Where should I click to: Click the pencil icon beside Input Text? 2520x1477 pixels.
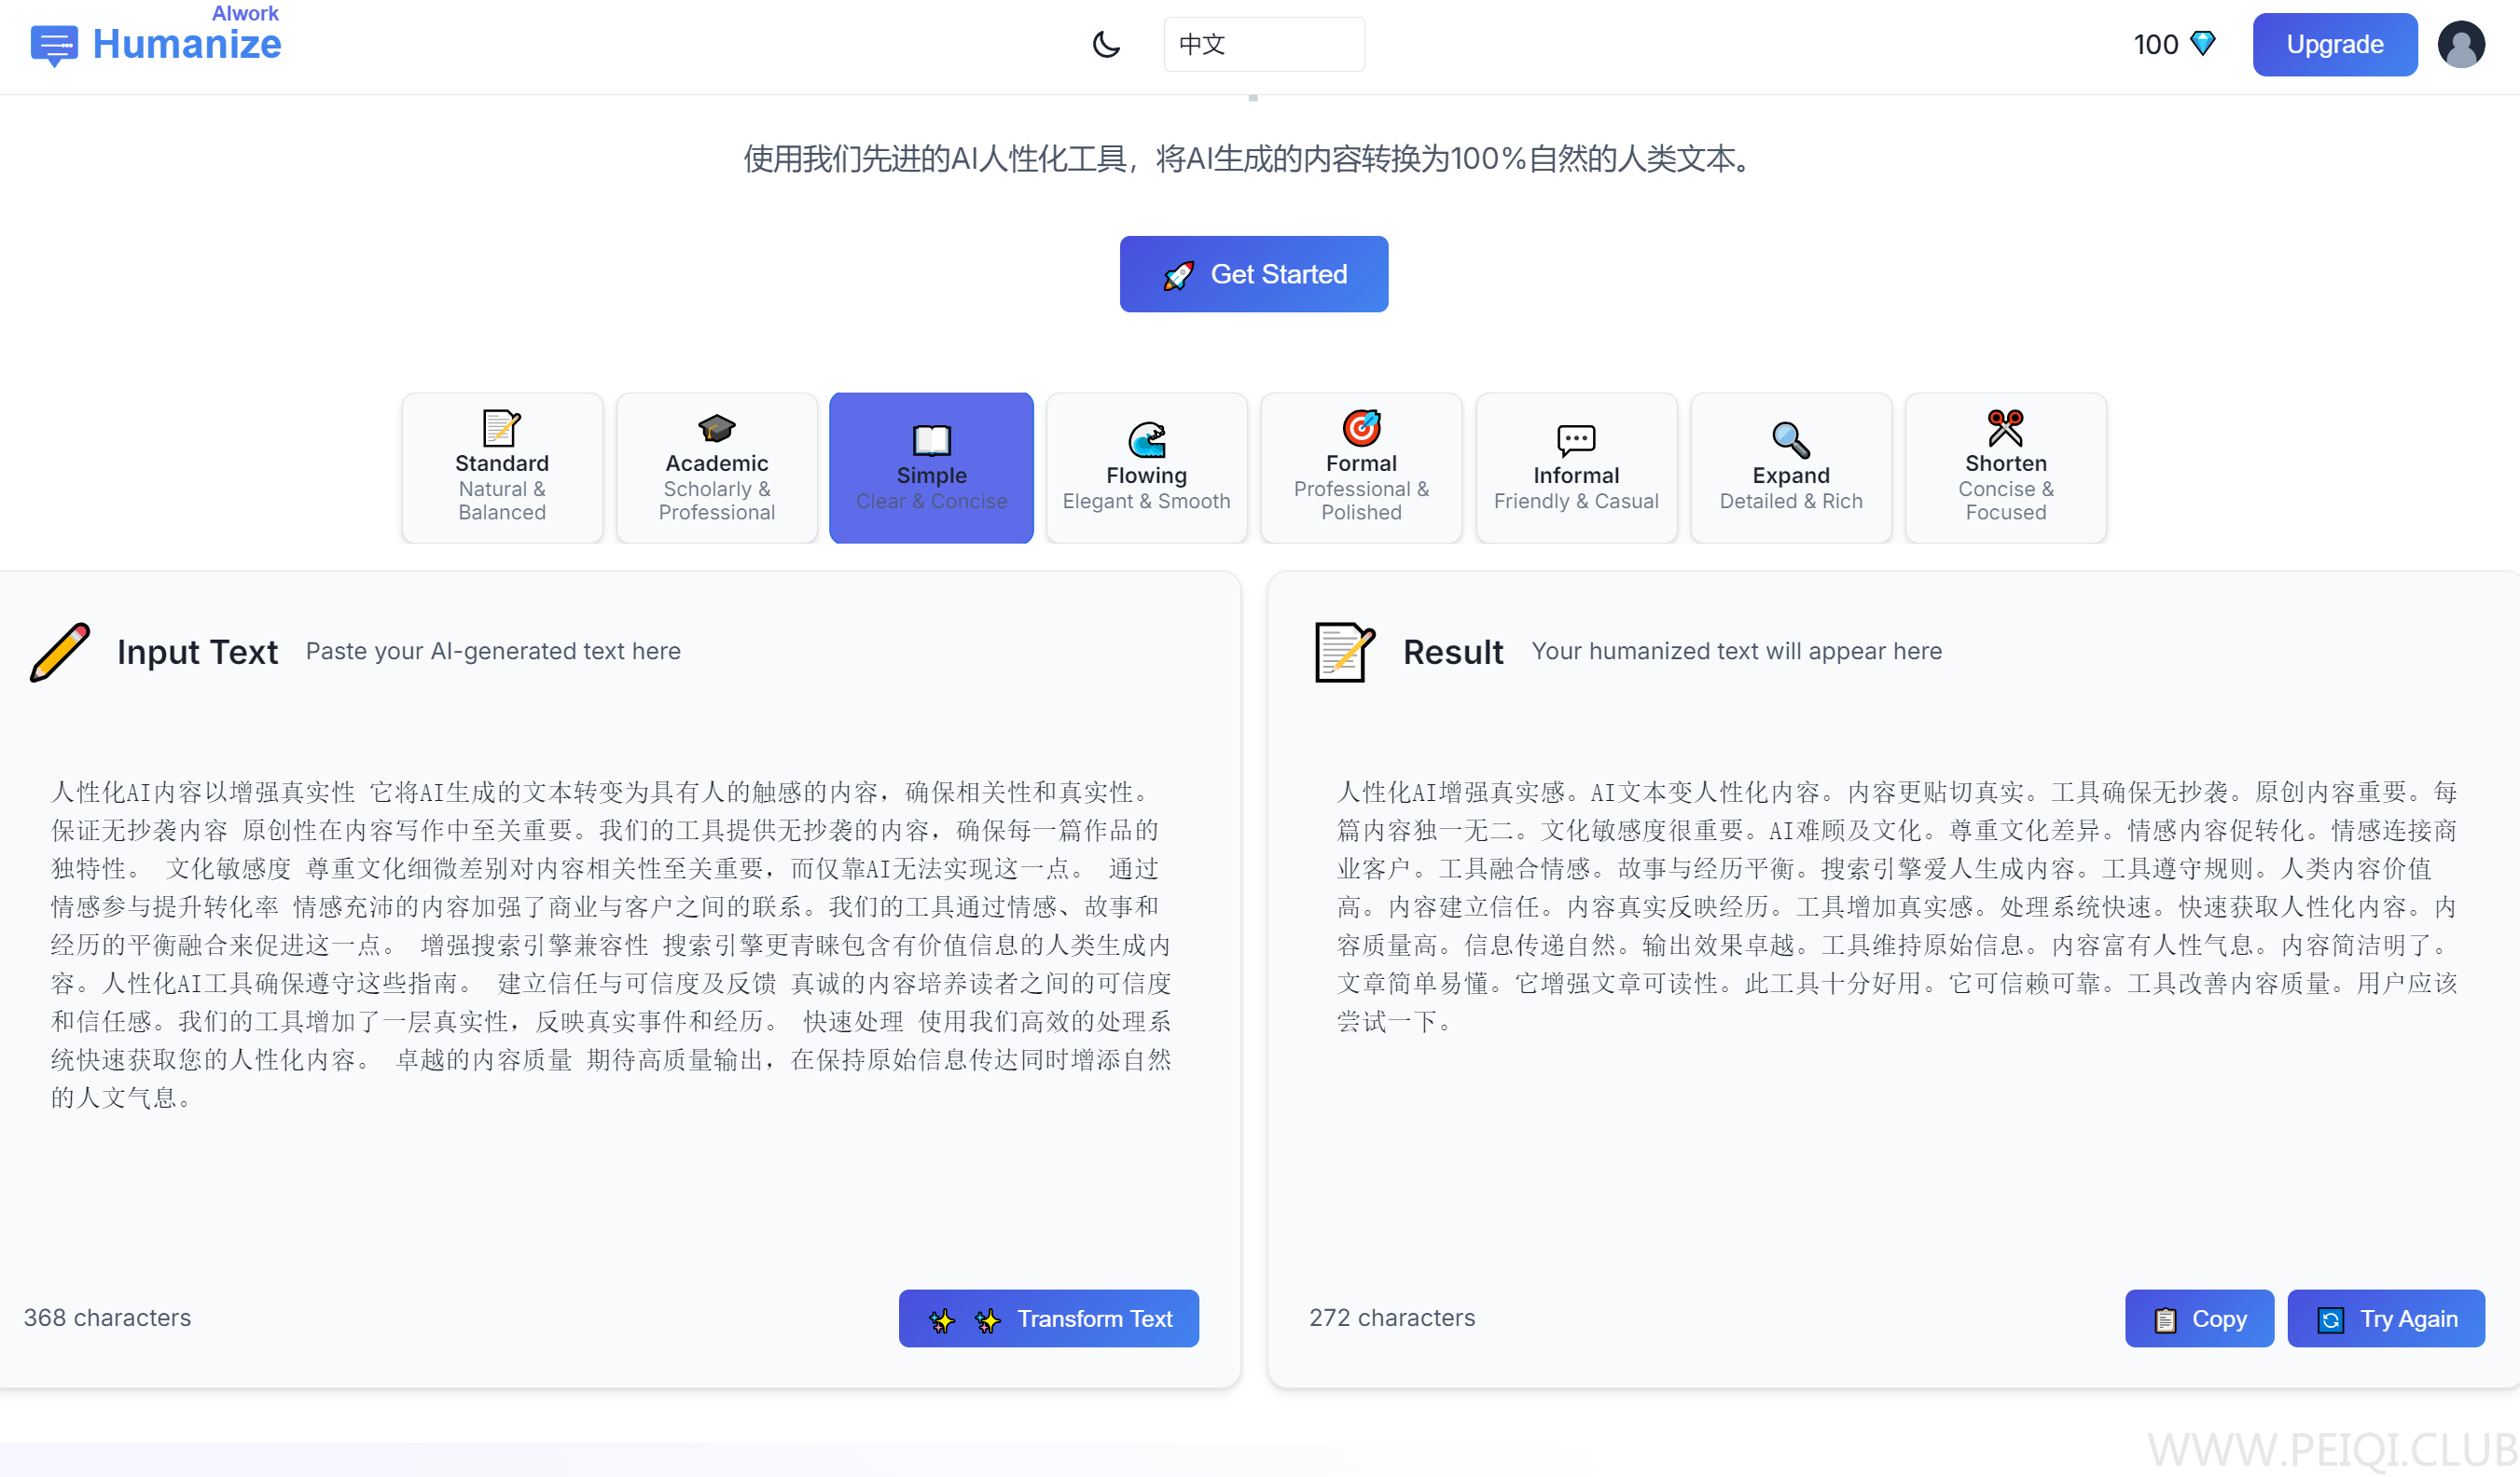click(60, 652)
